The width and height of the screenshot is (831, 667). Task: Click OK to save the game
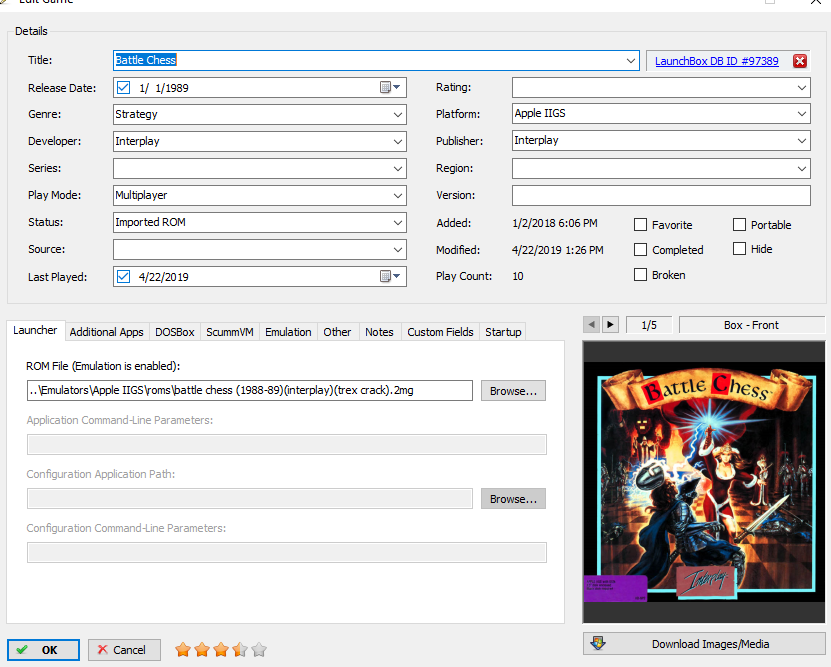(x=43, y=650)
